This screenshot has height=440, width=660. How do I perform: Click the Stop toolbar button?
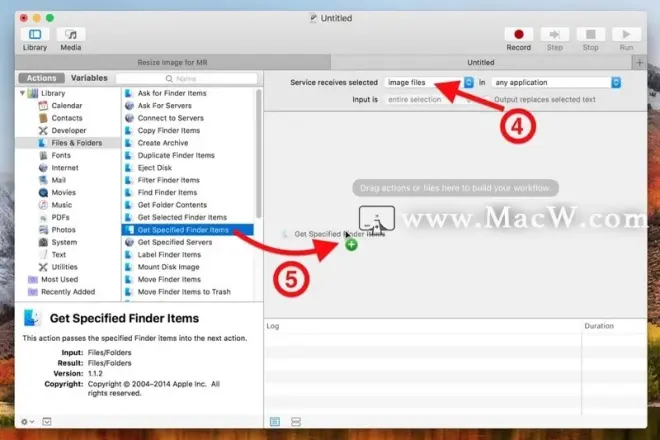(x=590, y=35)
